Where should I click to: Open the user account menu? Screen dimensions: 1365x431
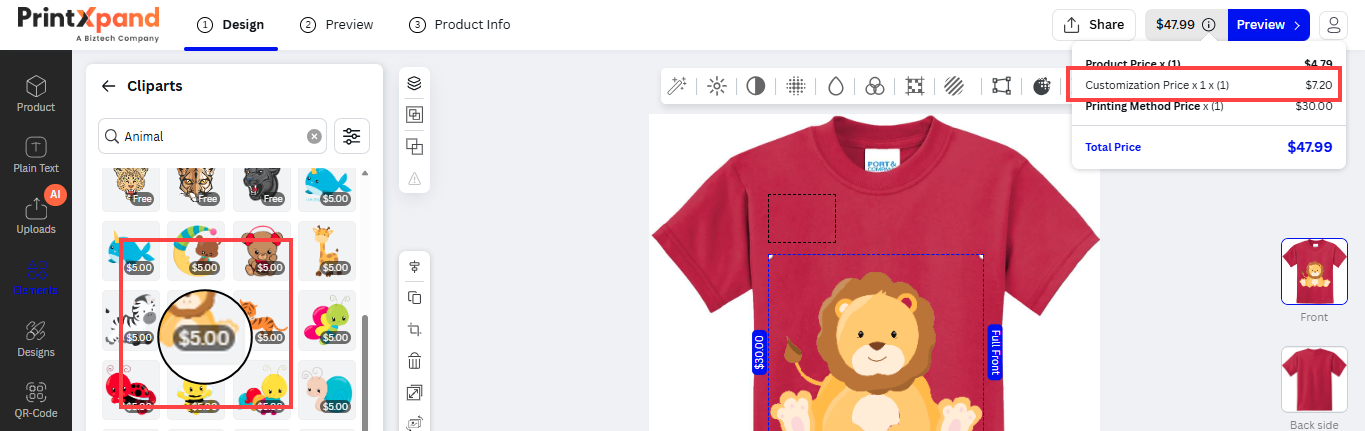(1333, 25)
